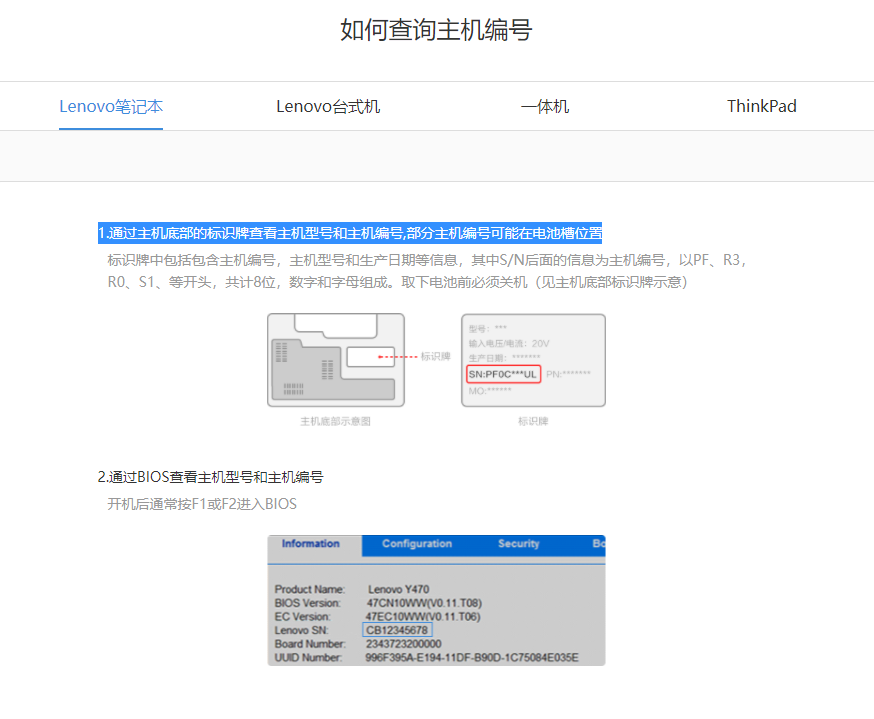Open the 标识牌 label illustration image
The width and height of the screenshot is (874, 719).
[533, 360]
